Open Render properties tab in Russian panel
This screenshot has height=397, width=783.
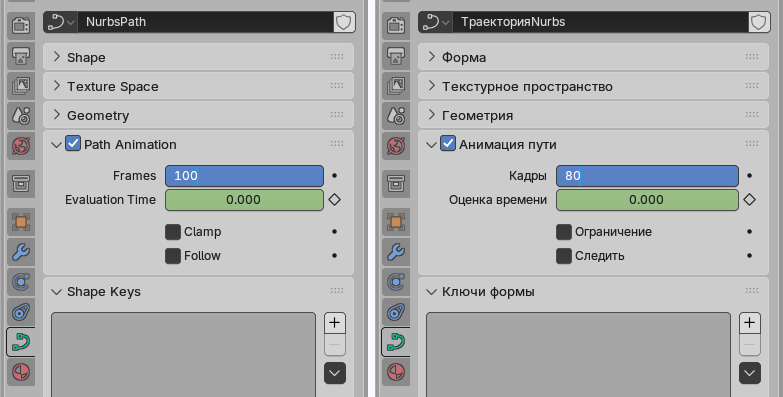tap(396, 25)
